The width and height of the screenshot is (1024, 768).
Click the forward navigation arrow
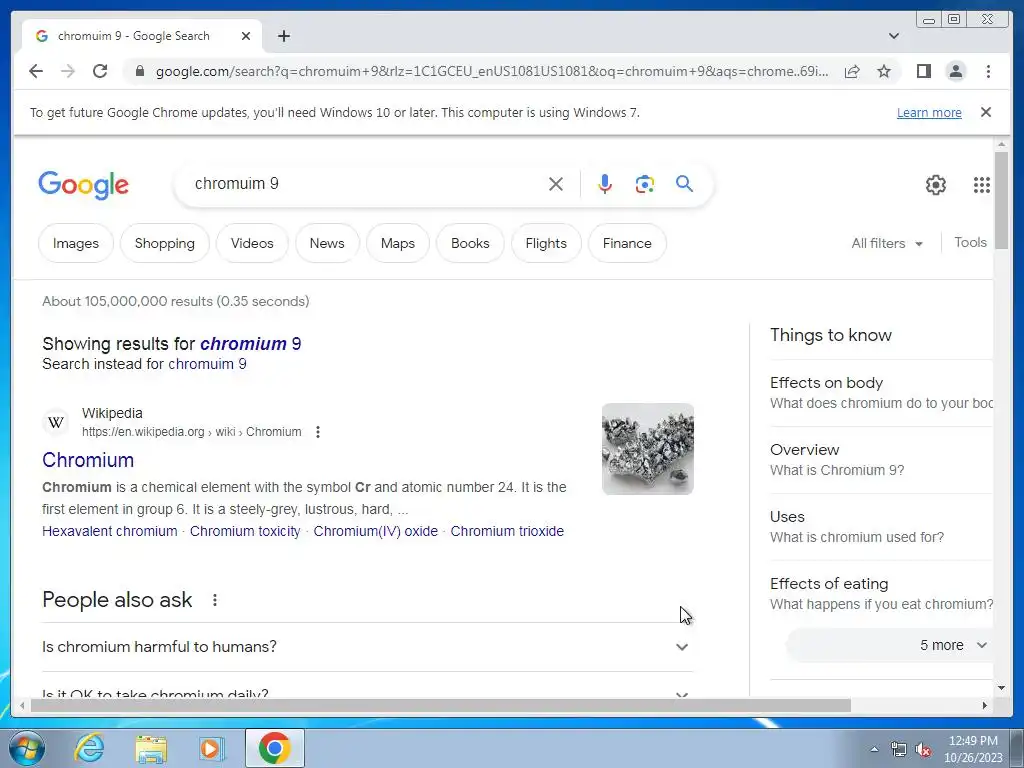(68, 71)
